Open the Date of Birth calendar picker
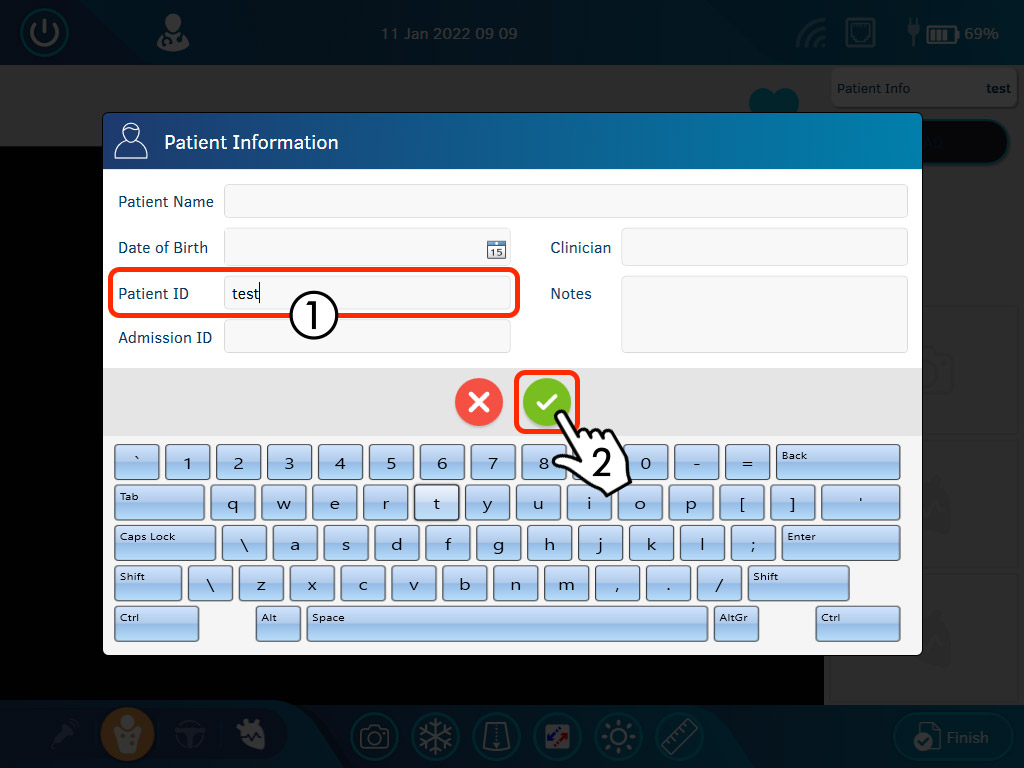The width and height of the screenshot is (1024, 768). click(496, 249)
